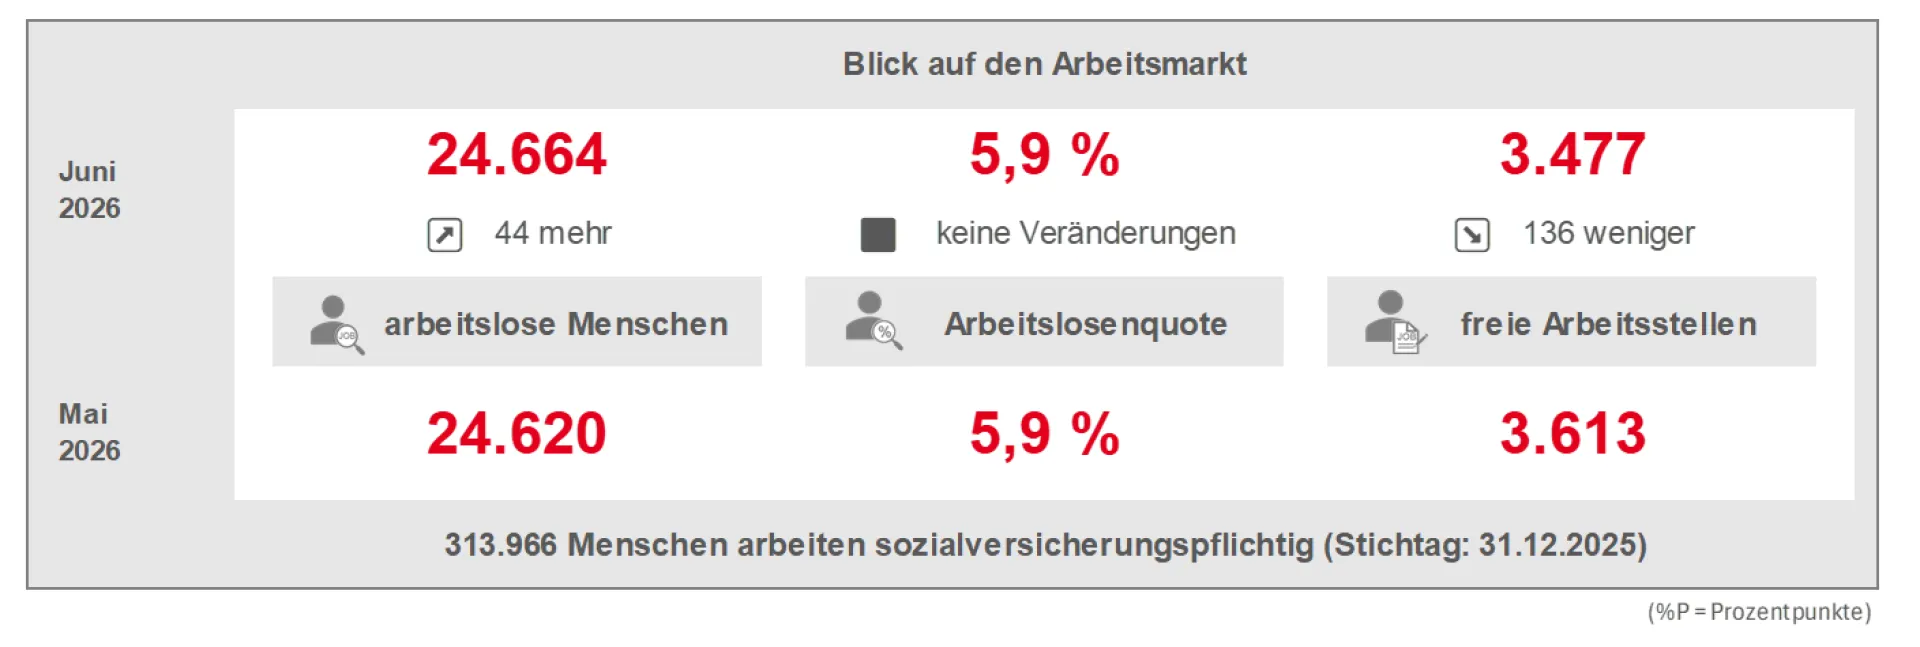The height and width of the screenshot is (647, 1920).
Task: Click the keine Veränderungen text
Action: [x=1086, y=234]
